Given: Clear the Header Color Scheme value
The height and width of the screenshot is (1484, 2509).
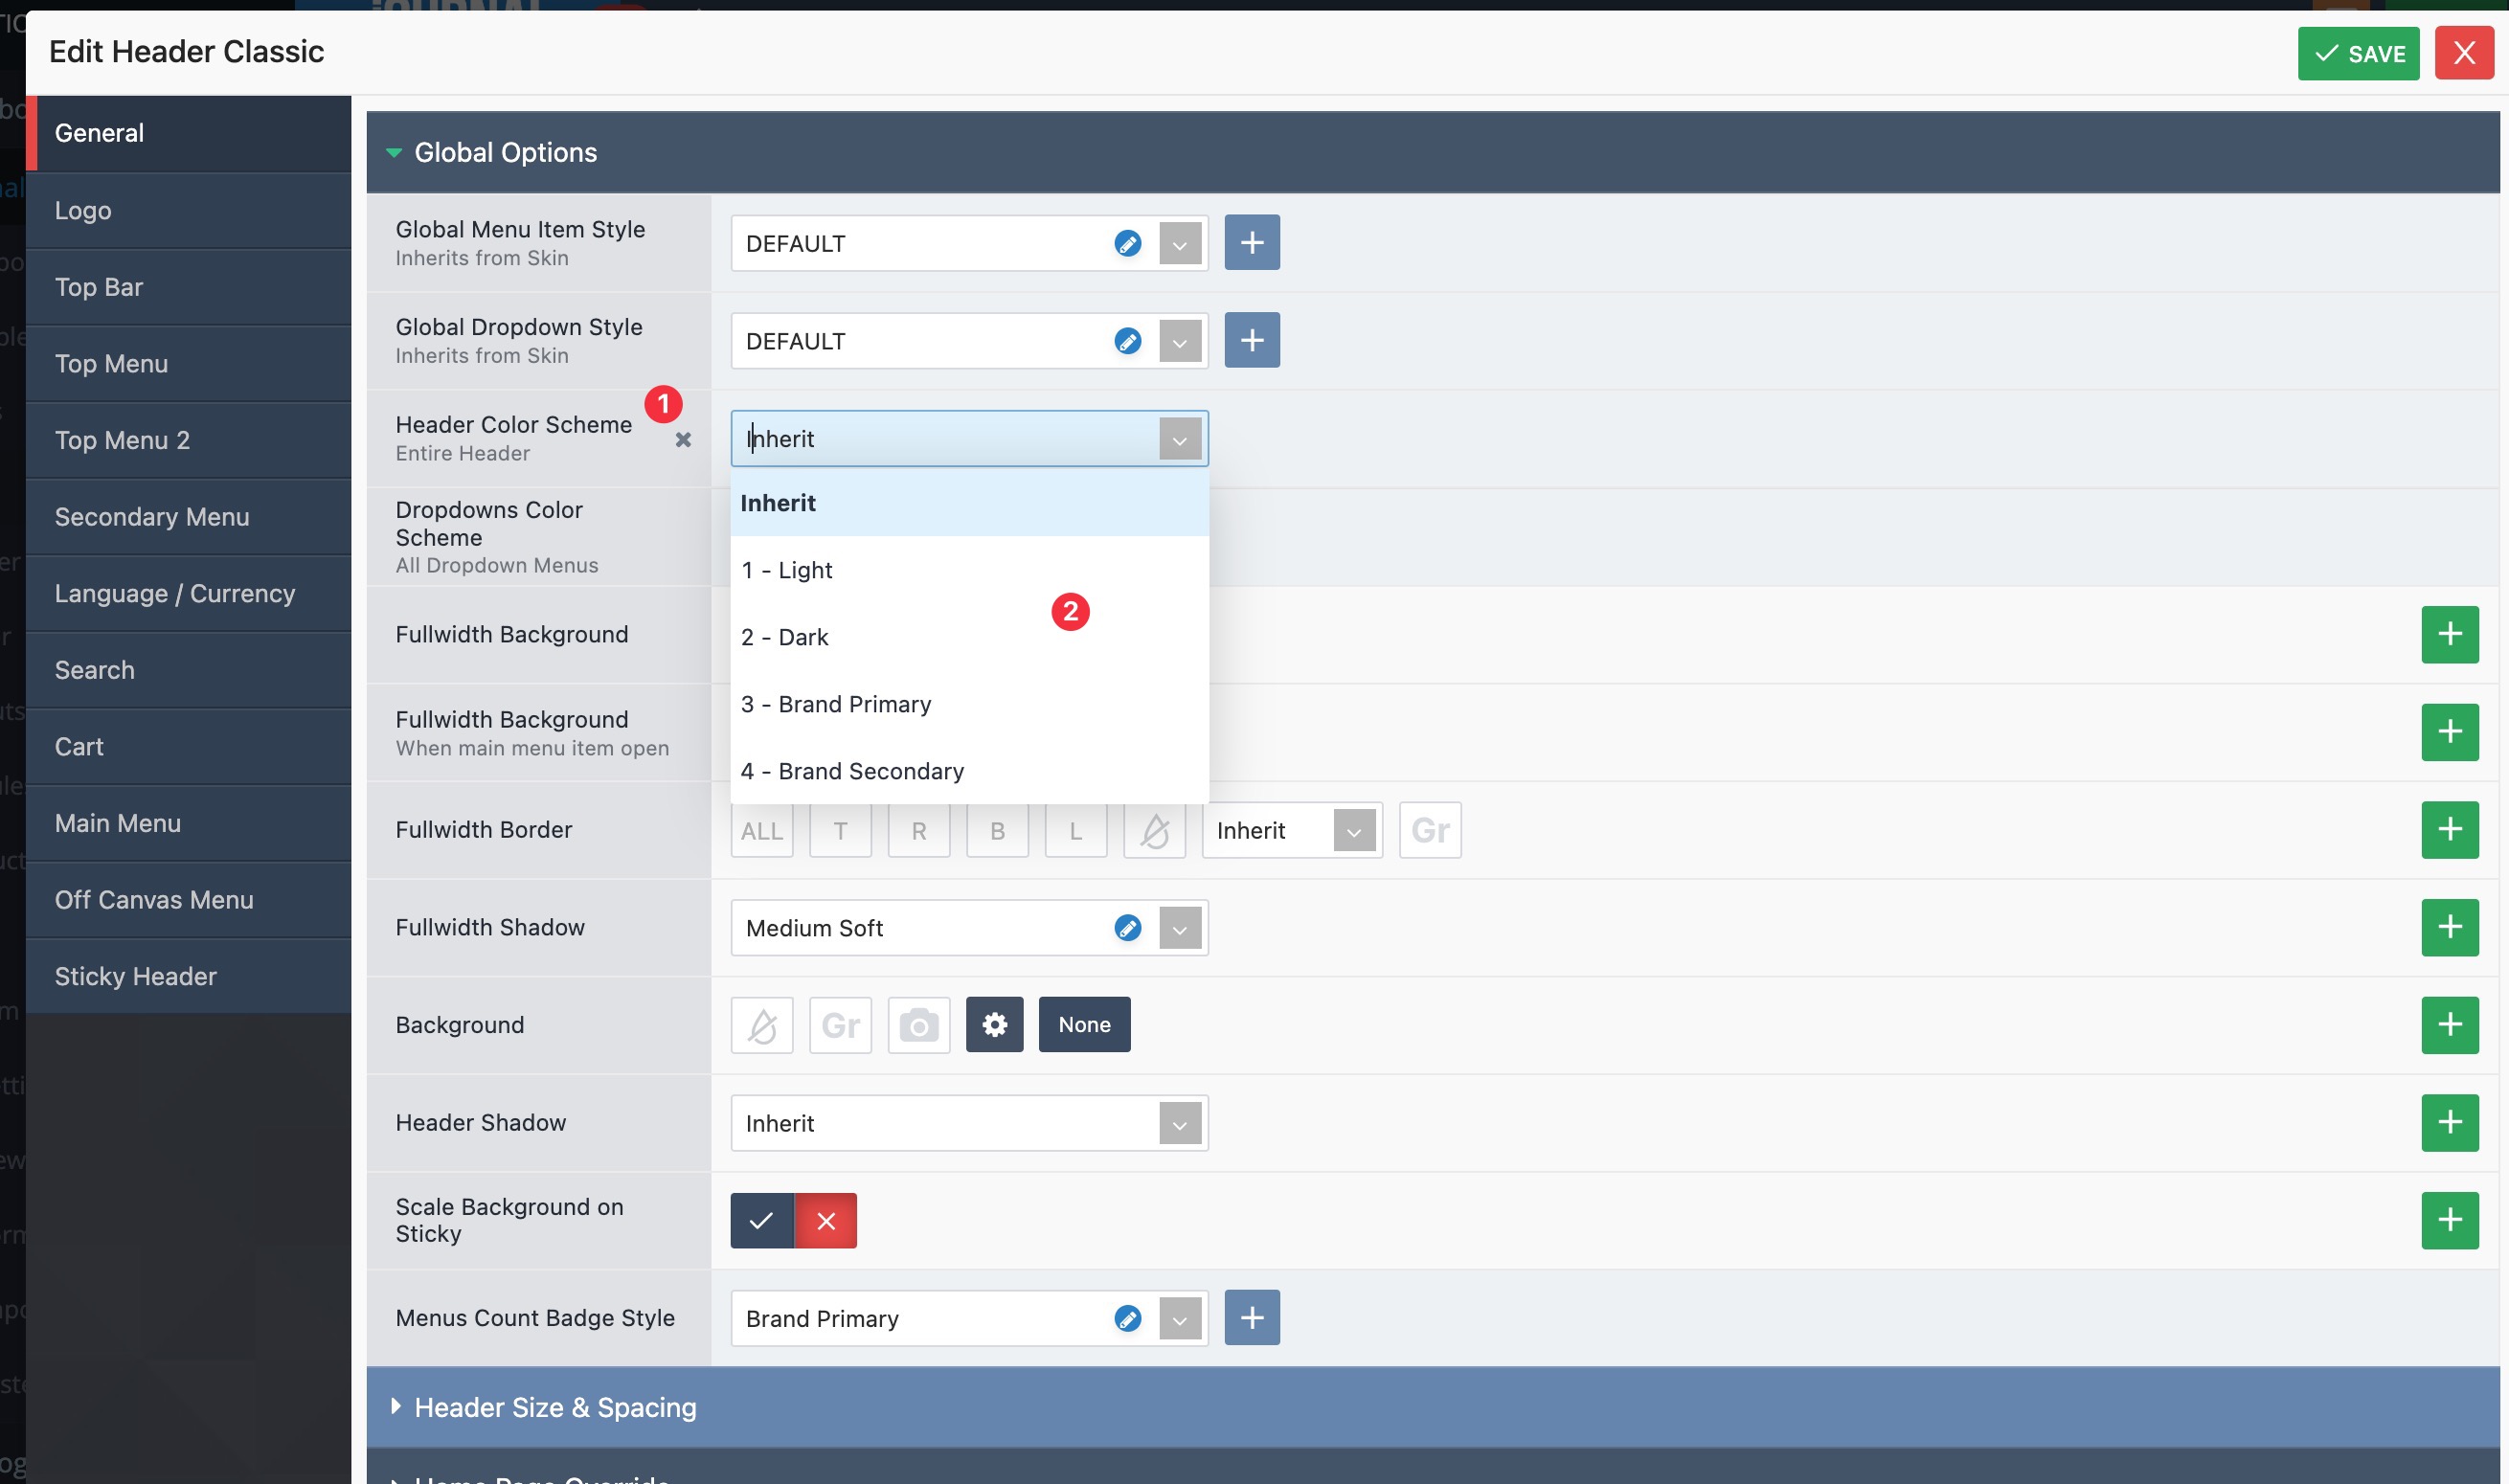Looking at the screenshot, I should (x=683, y=440).
